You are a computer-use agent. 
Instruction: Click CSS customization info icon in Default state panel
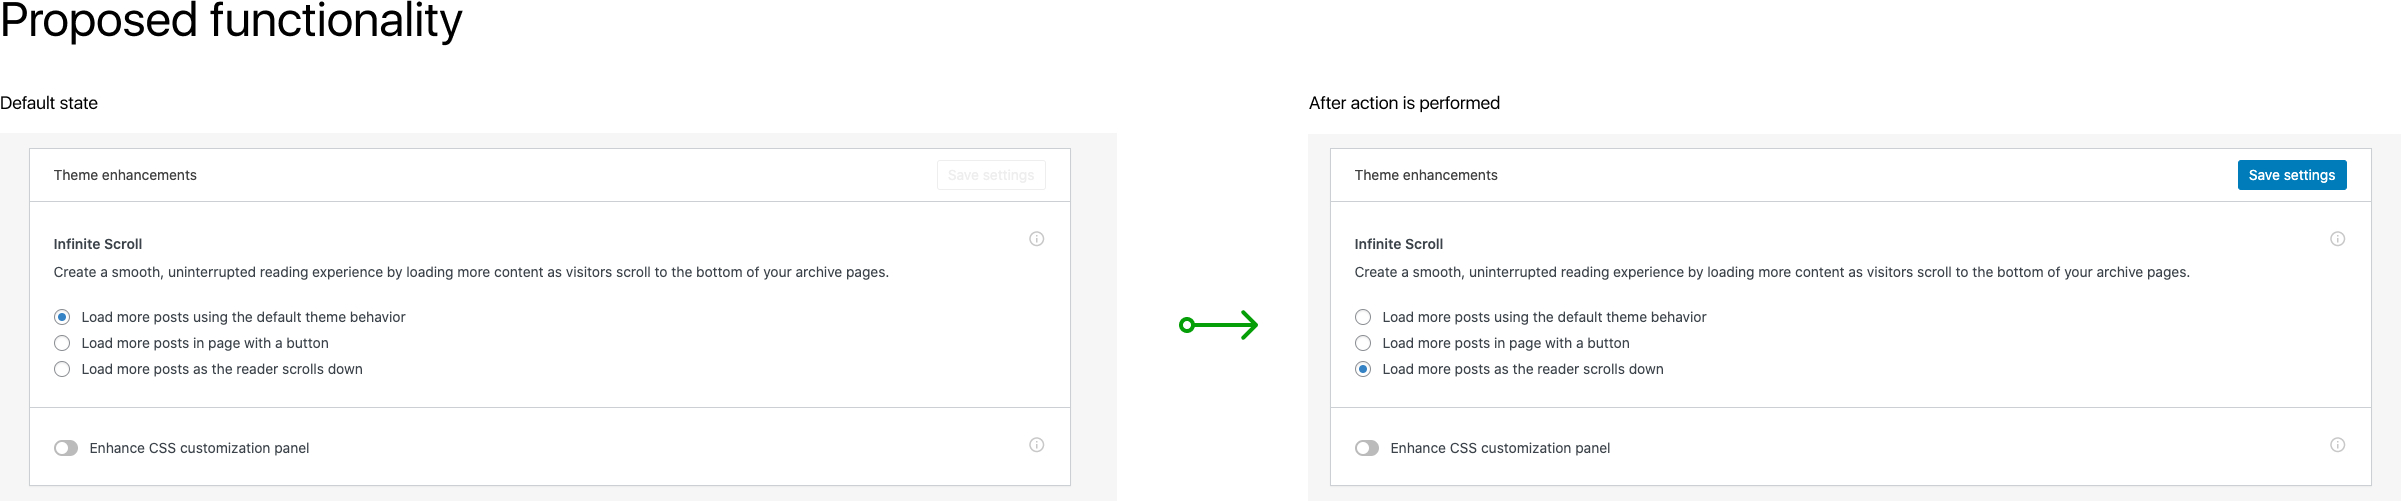coord(1036,445)
